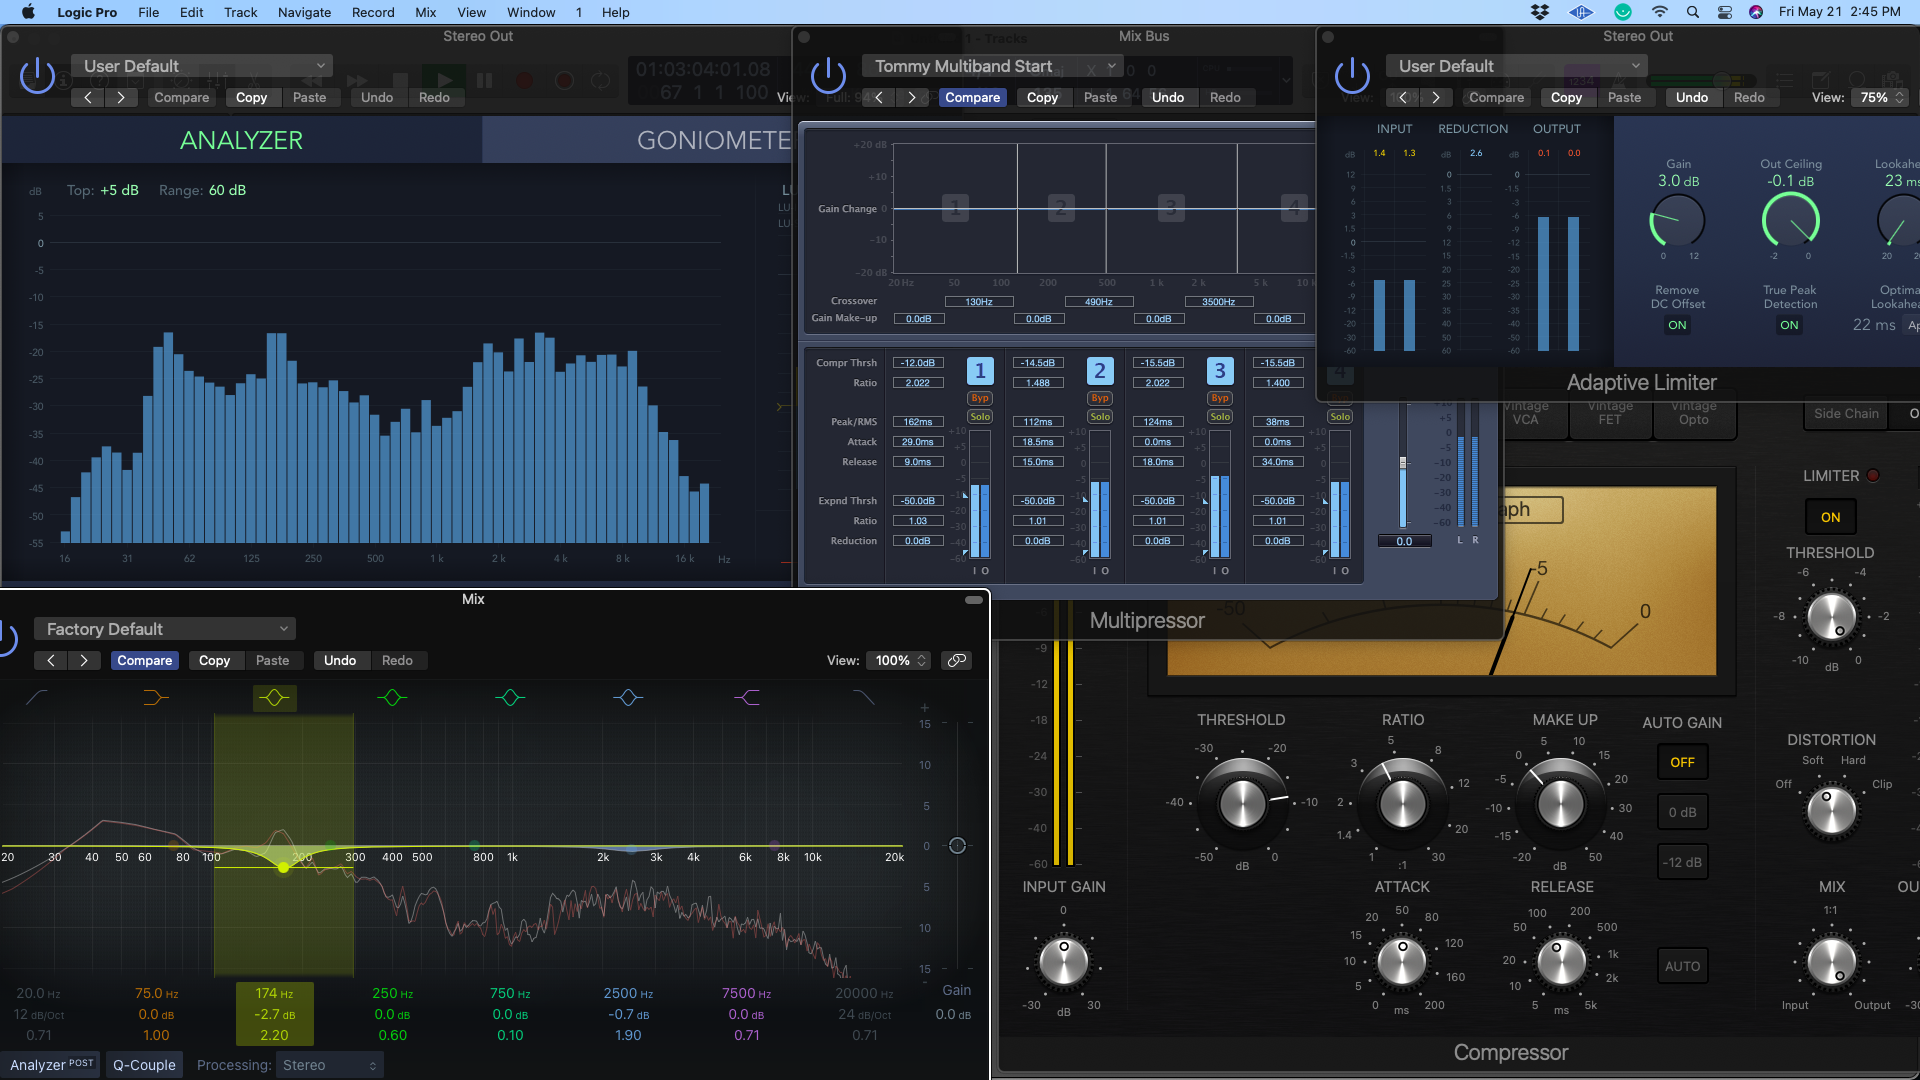Viewport: 1920px width, 1080px height.
Task: Select the yellow peak band icon in Channel EQ
Action: 275,697
